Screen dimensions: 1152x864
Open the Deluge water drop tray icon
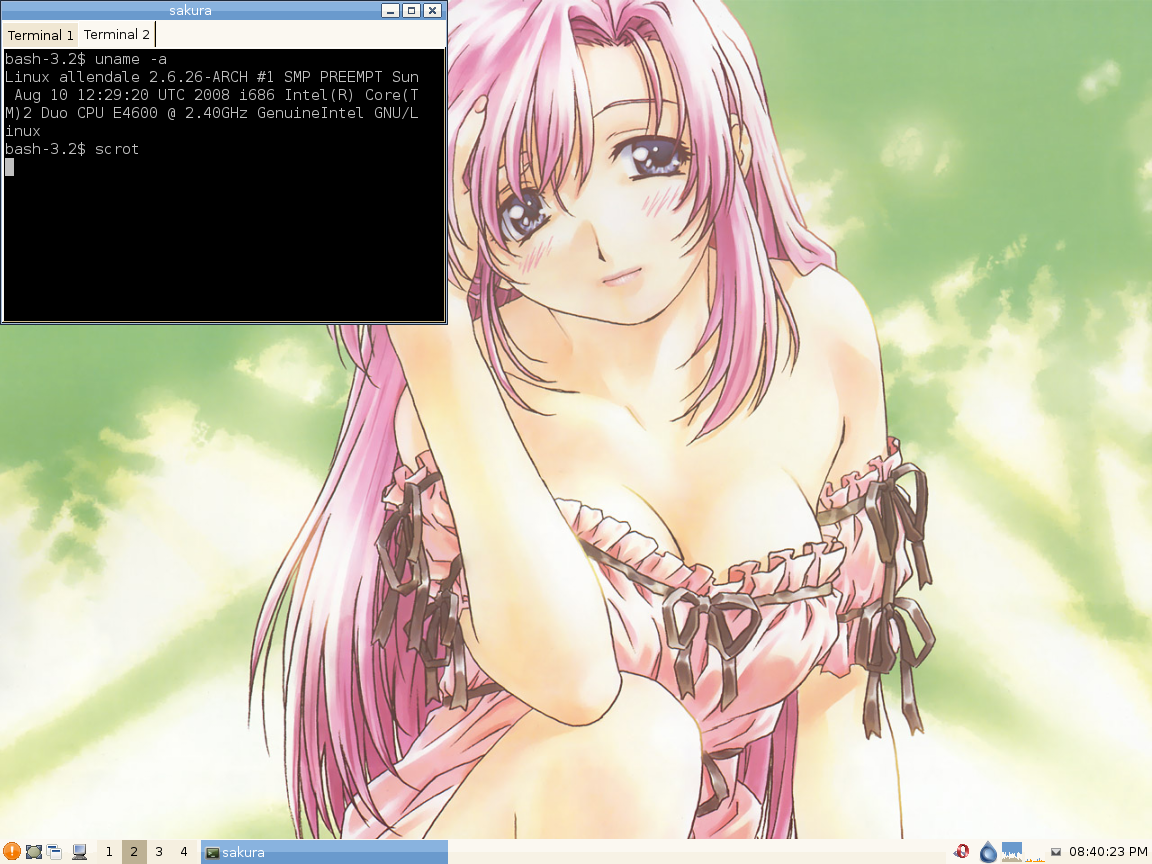988,852
